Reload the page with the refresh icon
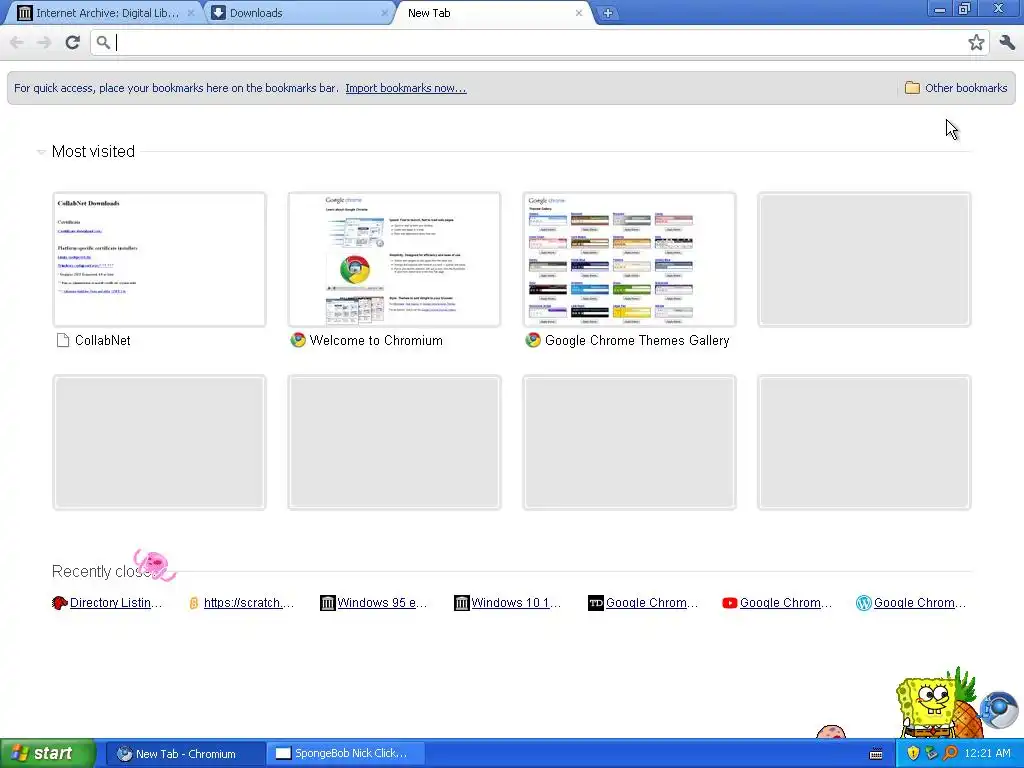The image size is (1024, 768). point(72,42)
